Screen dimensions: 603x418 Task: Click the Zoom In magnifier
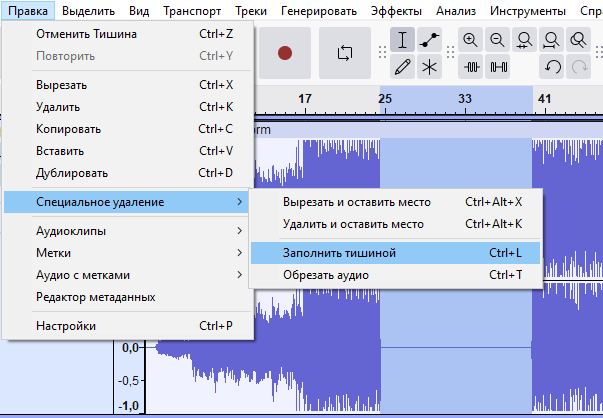click(470, 40)
